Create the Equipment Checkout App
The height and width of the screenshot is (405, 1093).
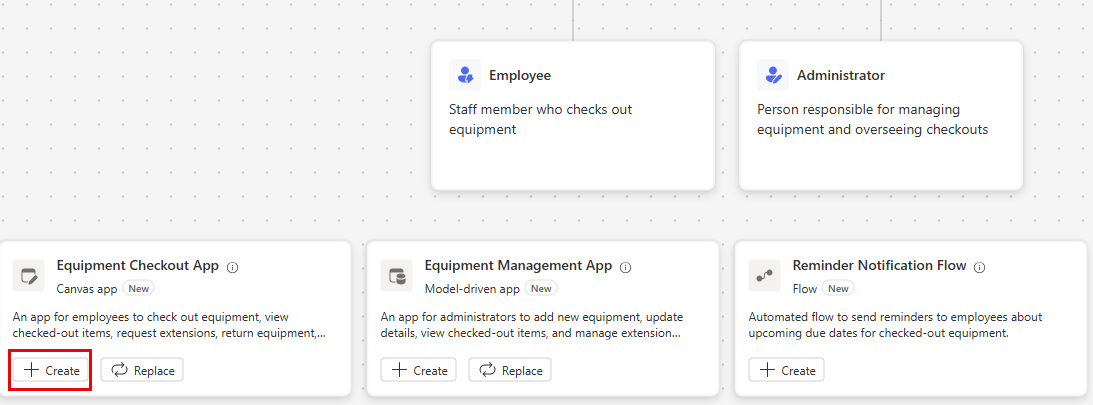coord(52,370)
